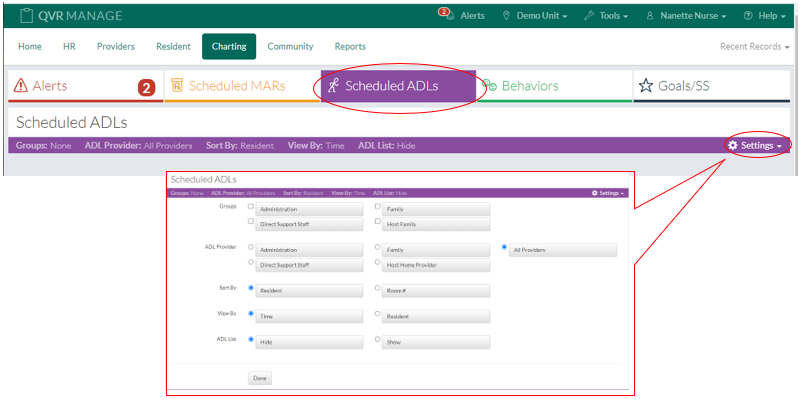Click the red alerts count badge

click(x=146, y=87)
